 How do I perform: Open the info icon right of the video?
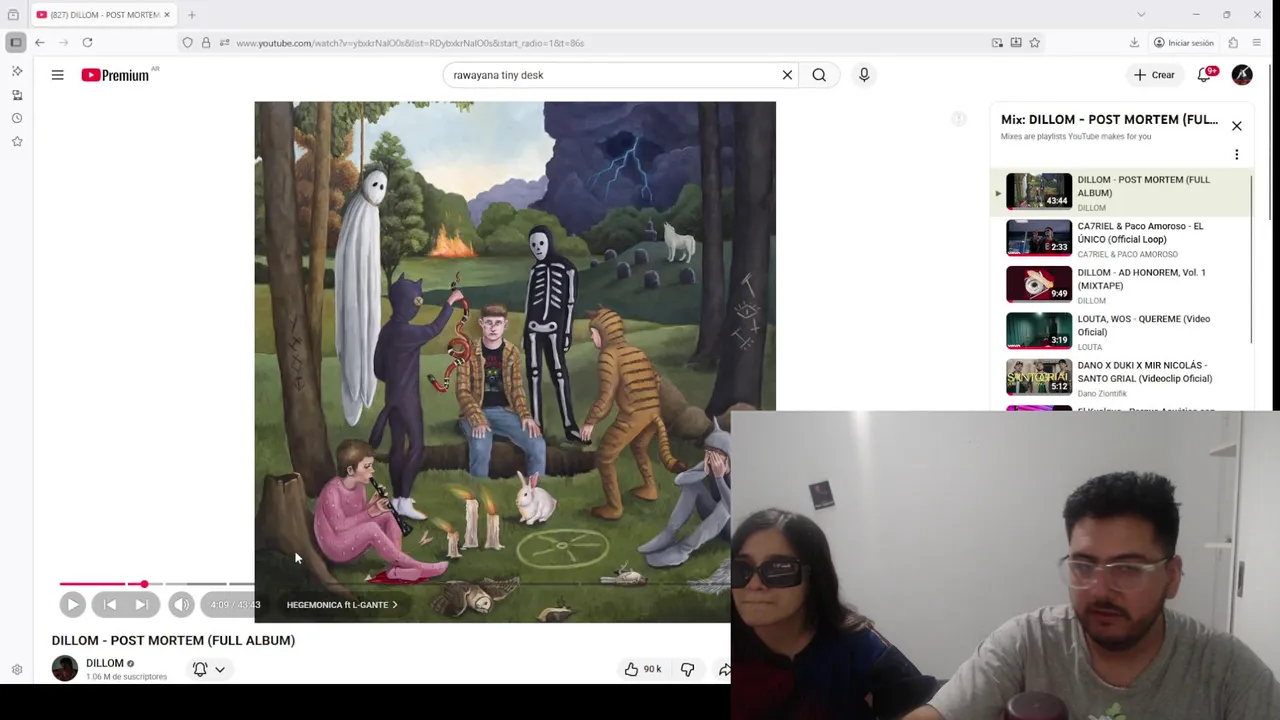pyautogui.click(x=958, y=119)
